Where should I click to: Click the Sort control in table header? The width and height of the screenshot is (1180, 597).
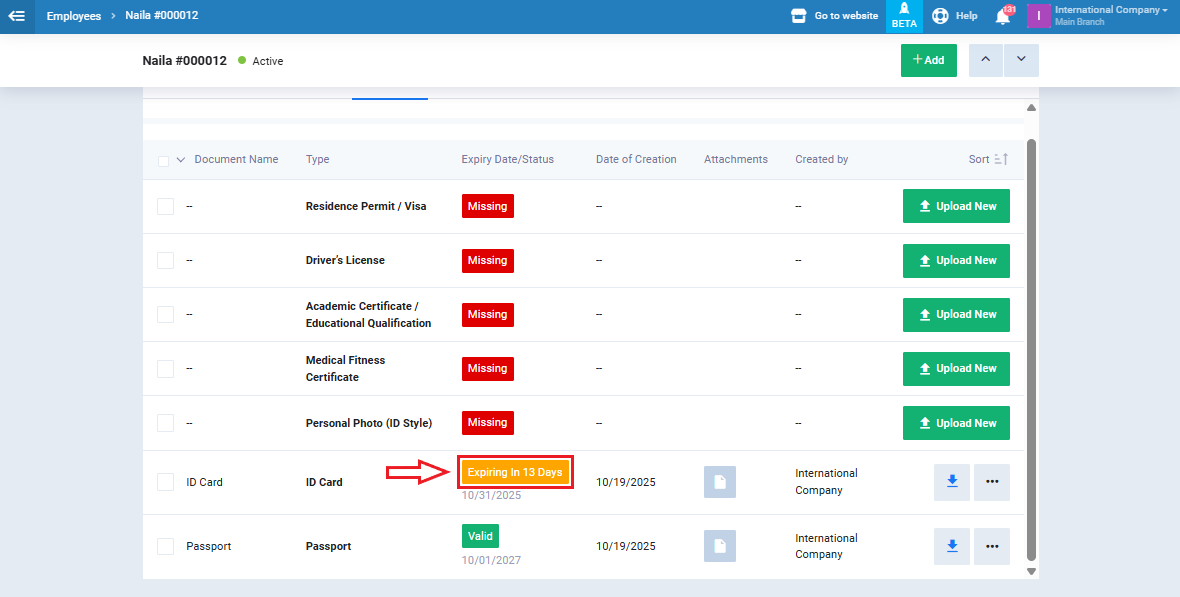coord(988,159)
